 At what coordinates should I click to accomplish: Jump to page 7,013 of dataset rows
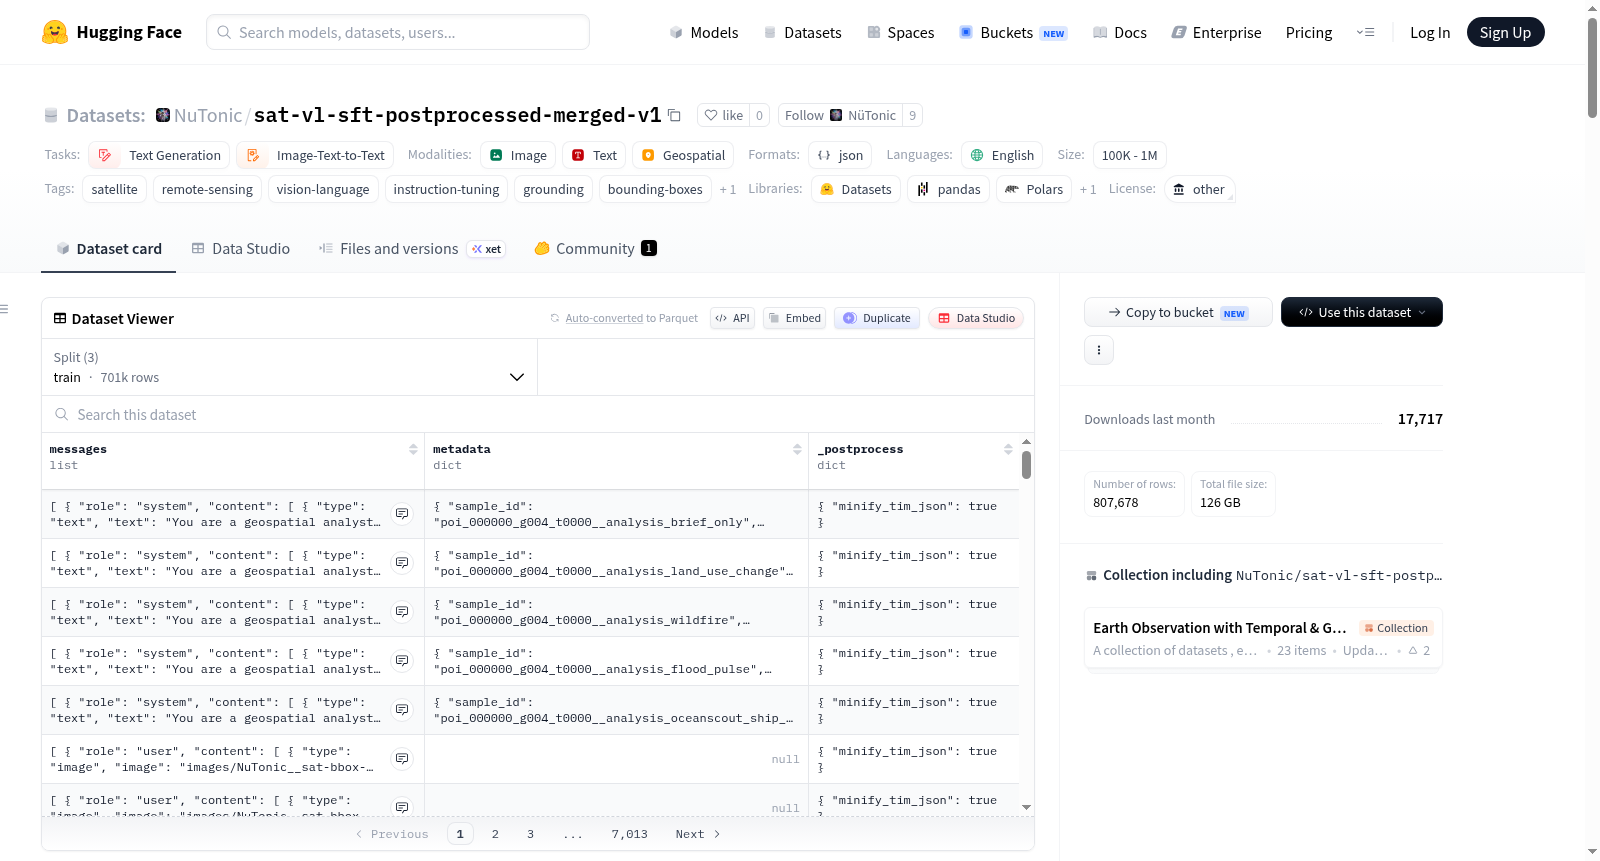630,834
